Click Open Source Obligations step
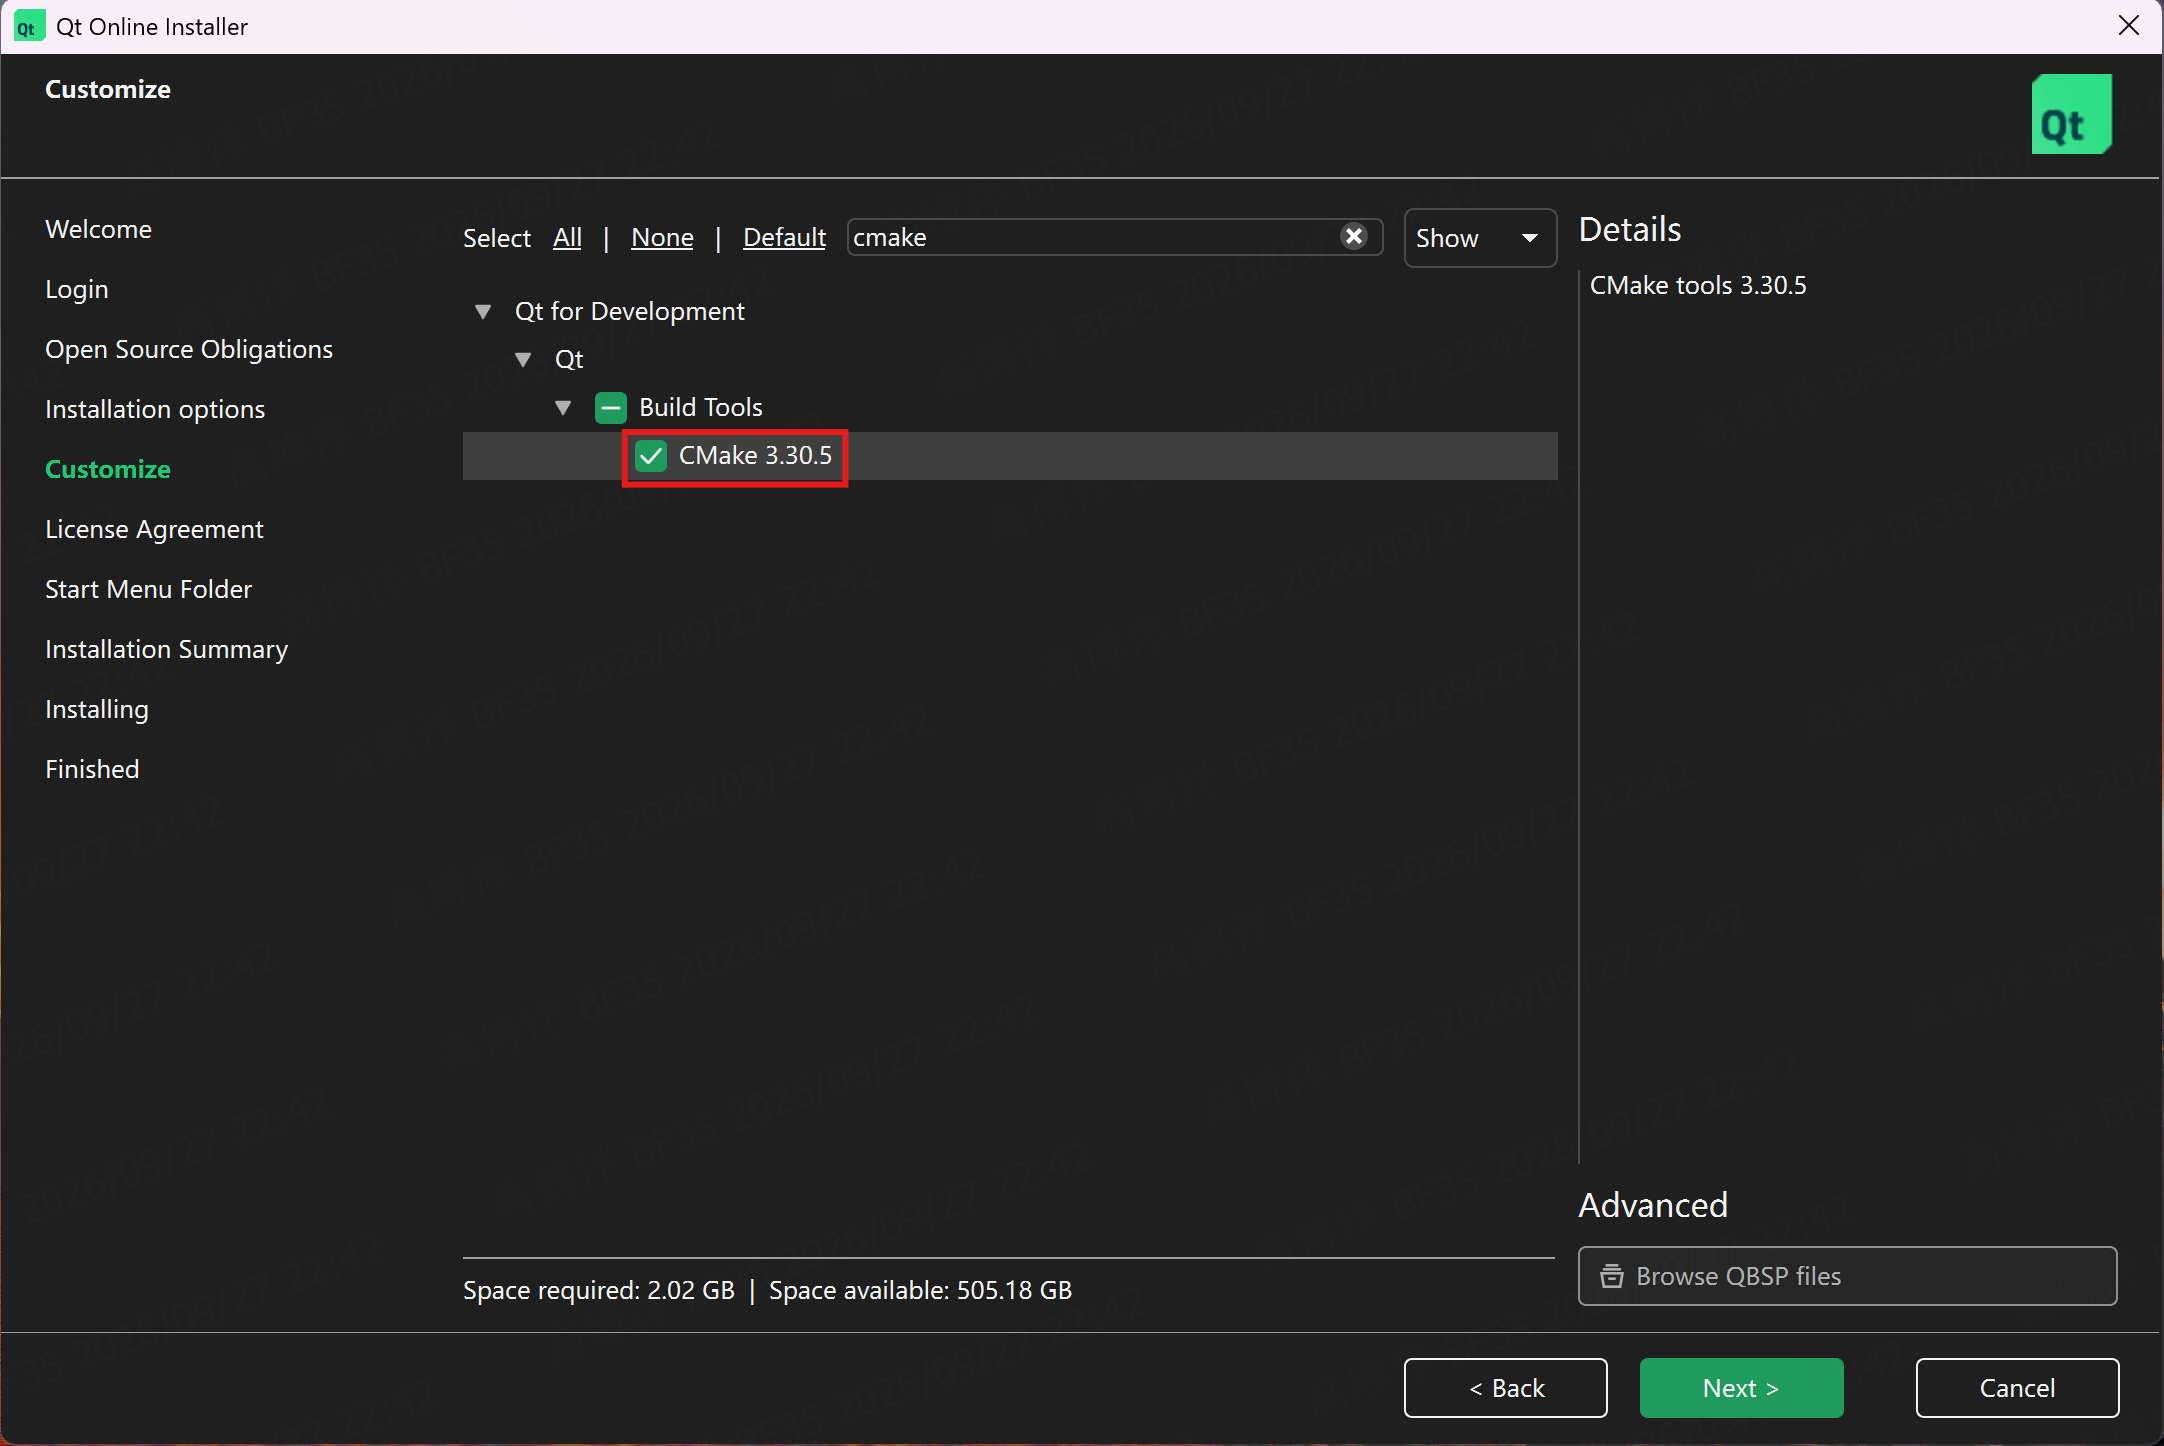The width and height of the screenshot is (2164, 1446). [189, 350]
